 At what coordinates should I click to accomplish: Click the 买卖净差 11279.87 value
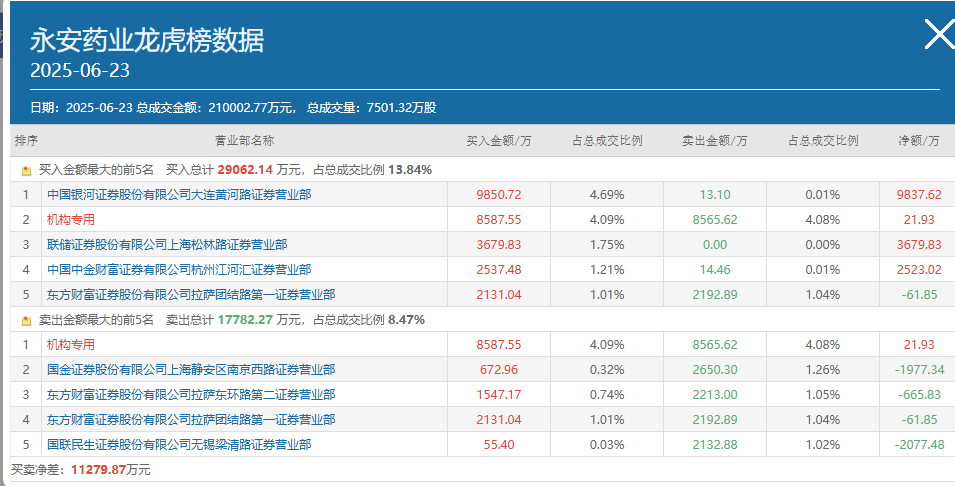(98, 470)
